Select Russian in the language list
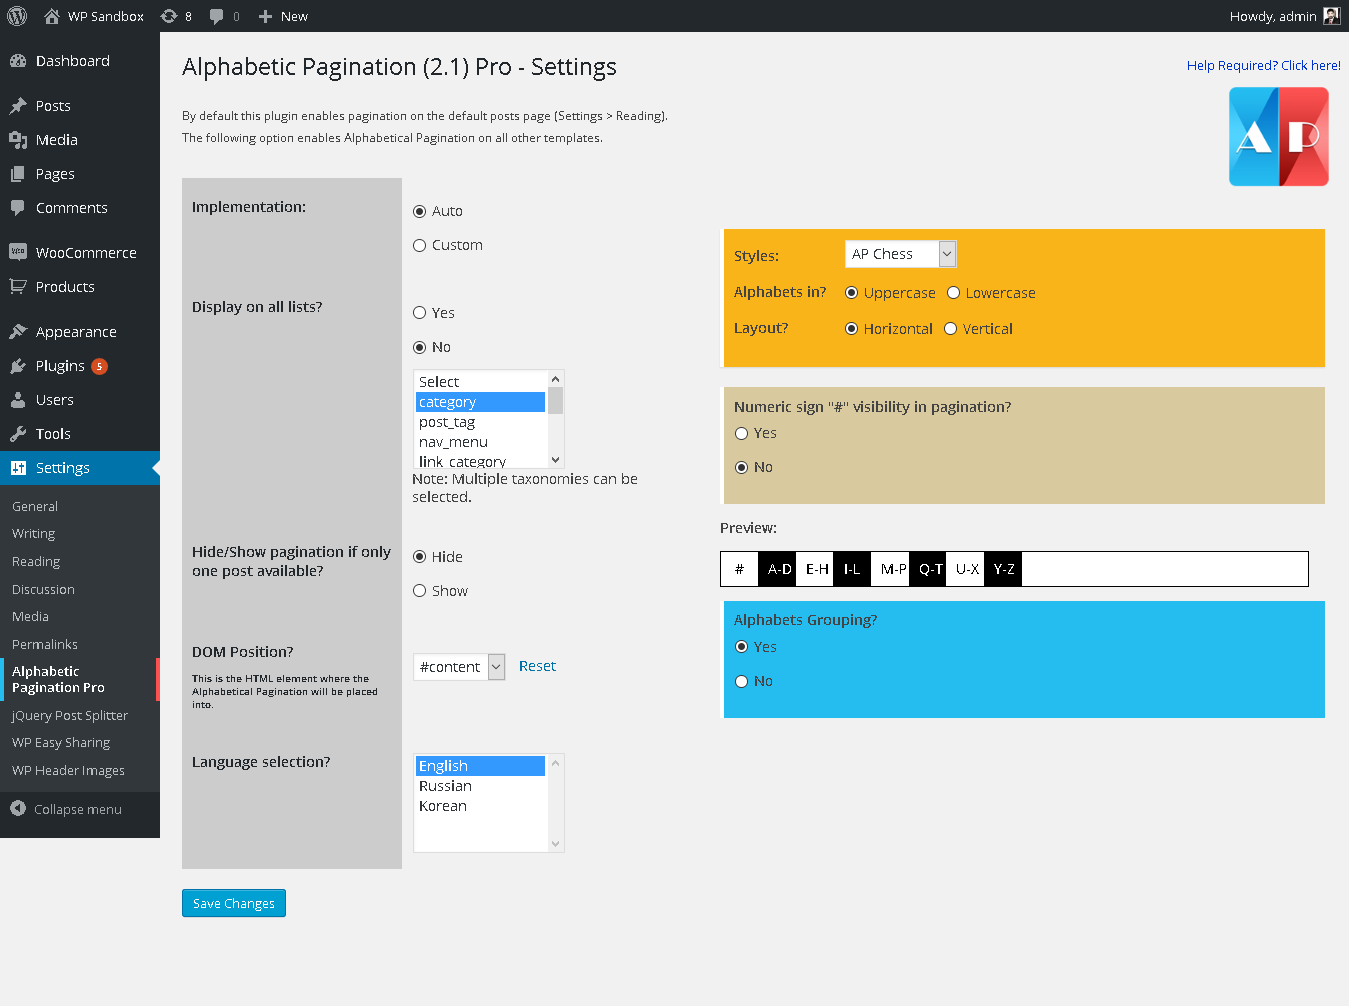 446,786
